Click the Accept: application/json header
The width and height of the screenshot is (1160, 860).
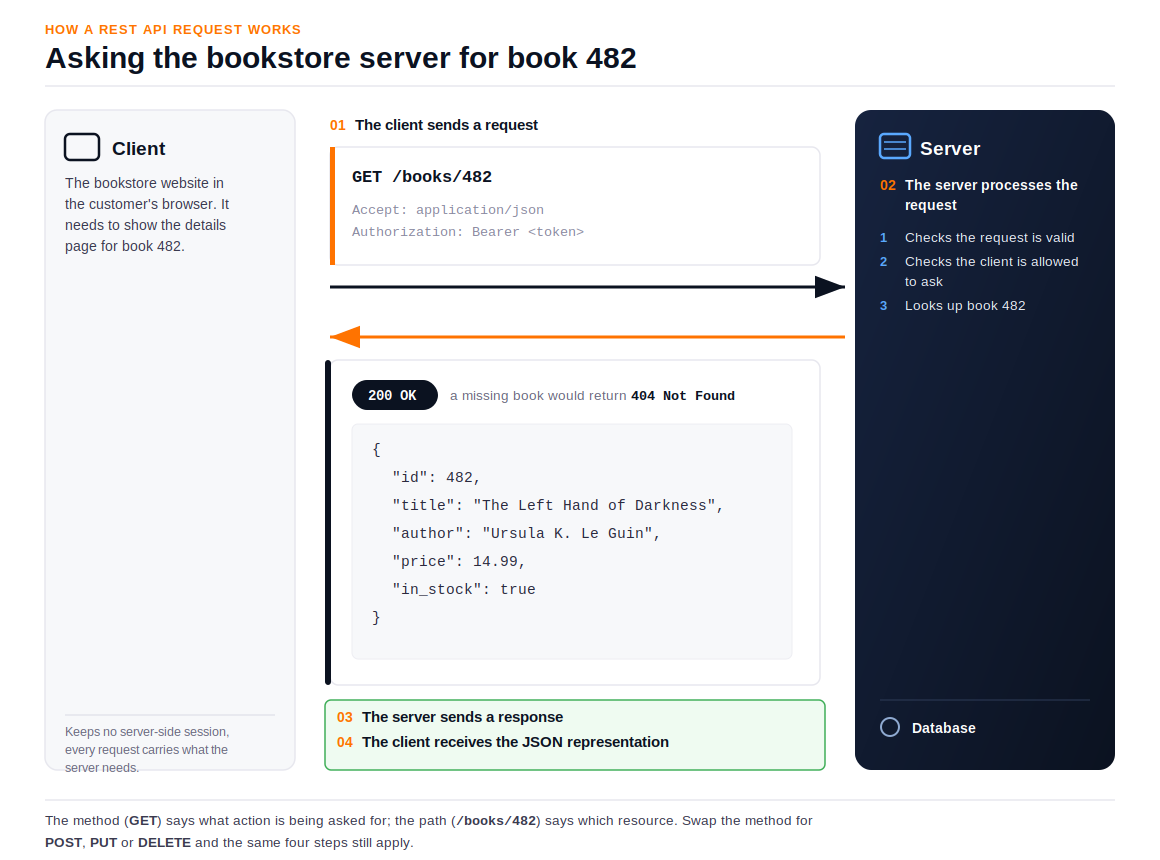pyautogui.click(x=448, y=210)
